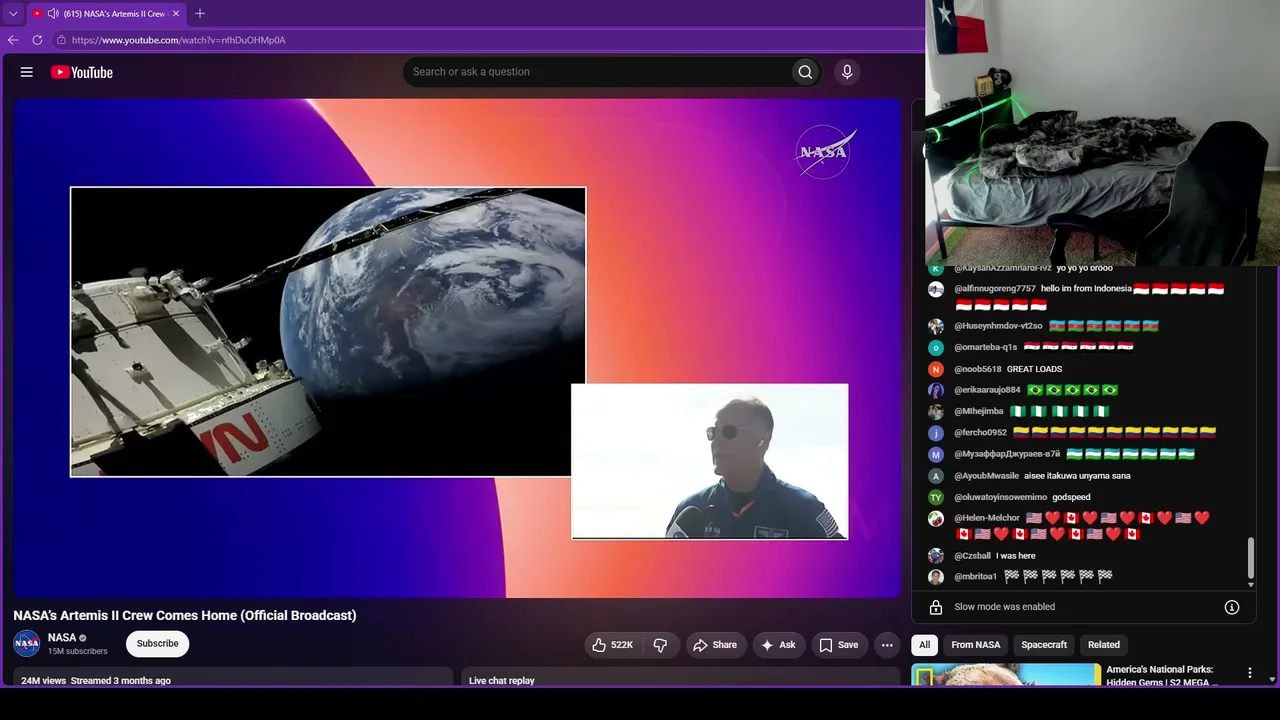
Task: Open the browser tab search dropdown
Action: (x=13, y=14)
